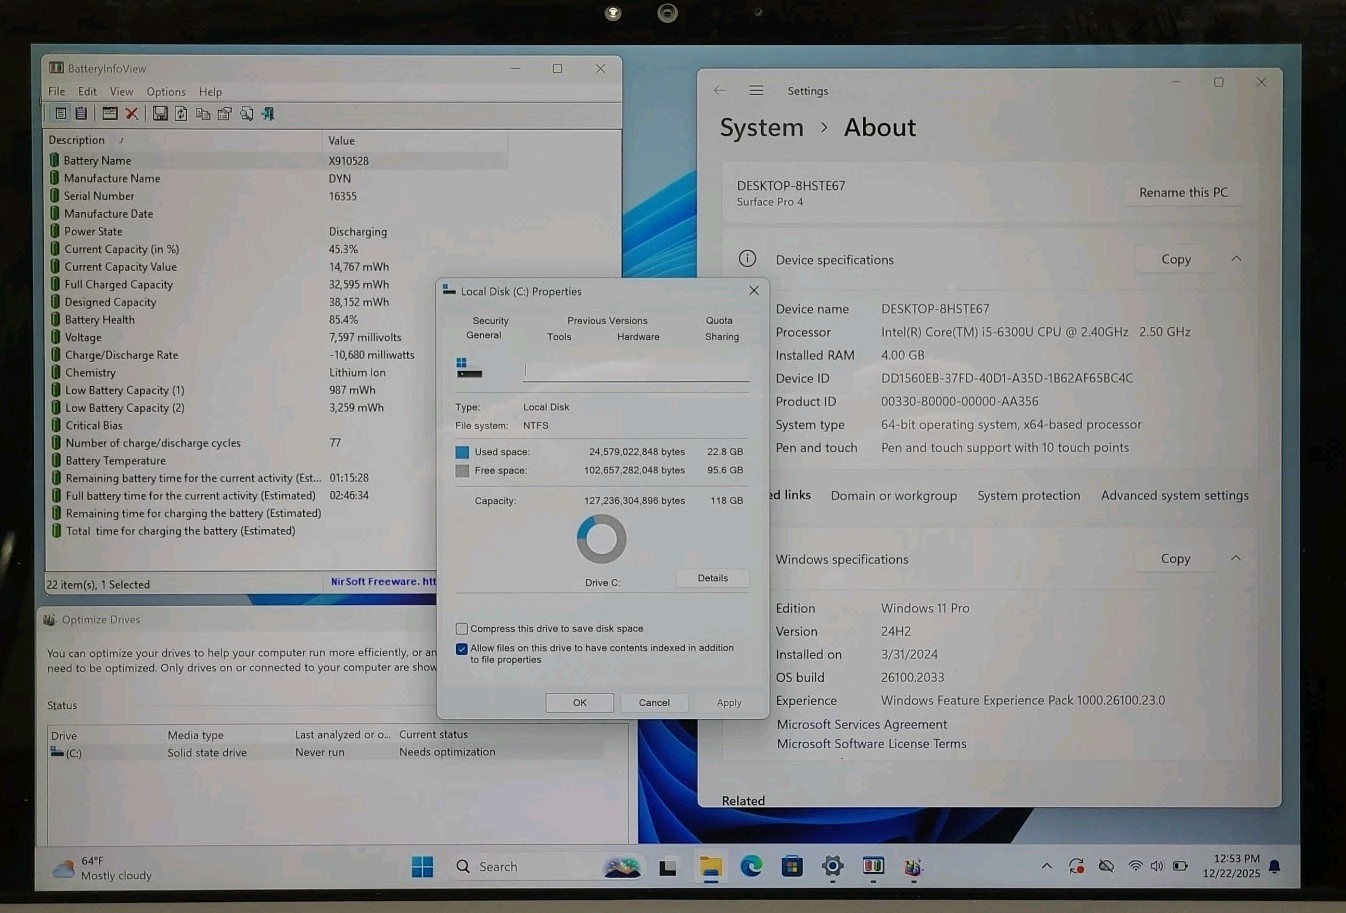The height and width of the screenshot is (913, 1346).
Task: Click the Exit door icon in BatteryInfoView toolbar
Action: click(x=268, y=114)
